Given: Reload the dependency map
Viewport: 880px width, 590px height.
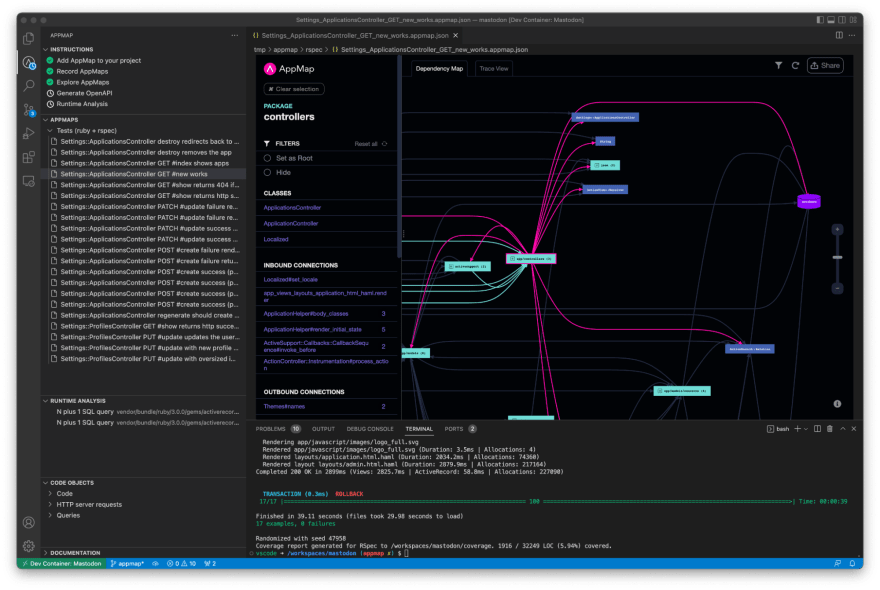Looking at the screenshot, I should 795,66.
